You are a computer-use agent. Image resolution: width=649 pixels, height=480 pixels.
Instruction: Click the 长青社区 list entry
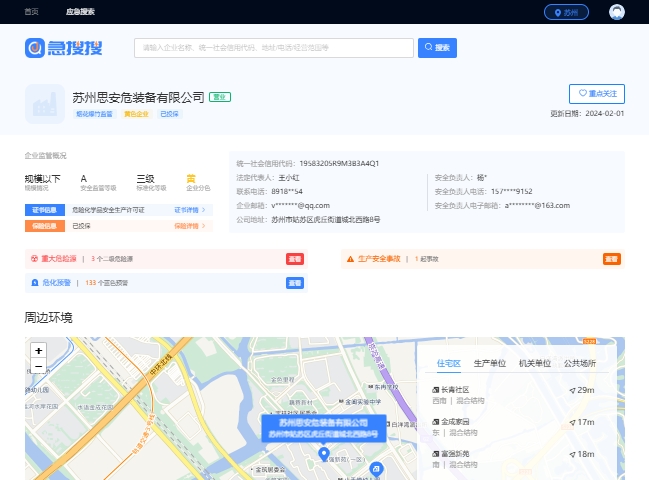click(513, 395)
